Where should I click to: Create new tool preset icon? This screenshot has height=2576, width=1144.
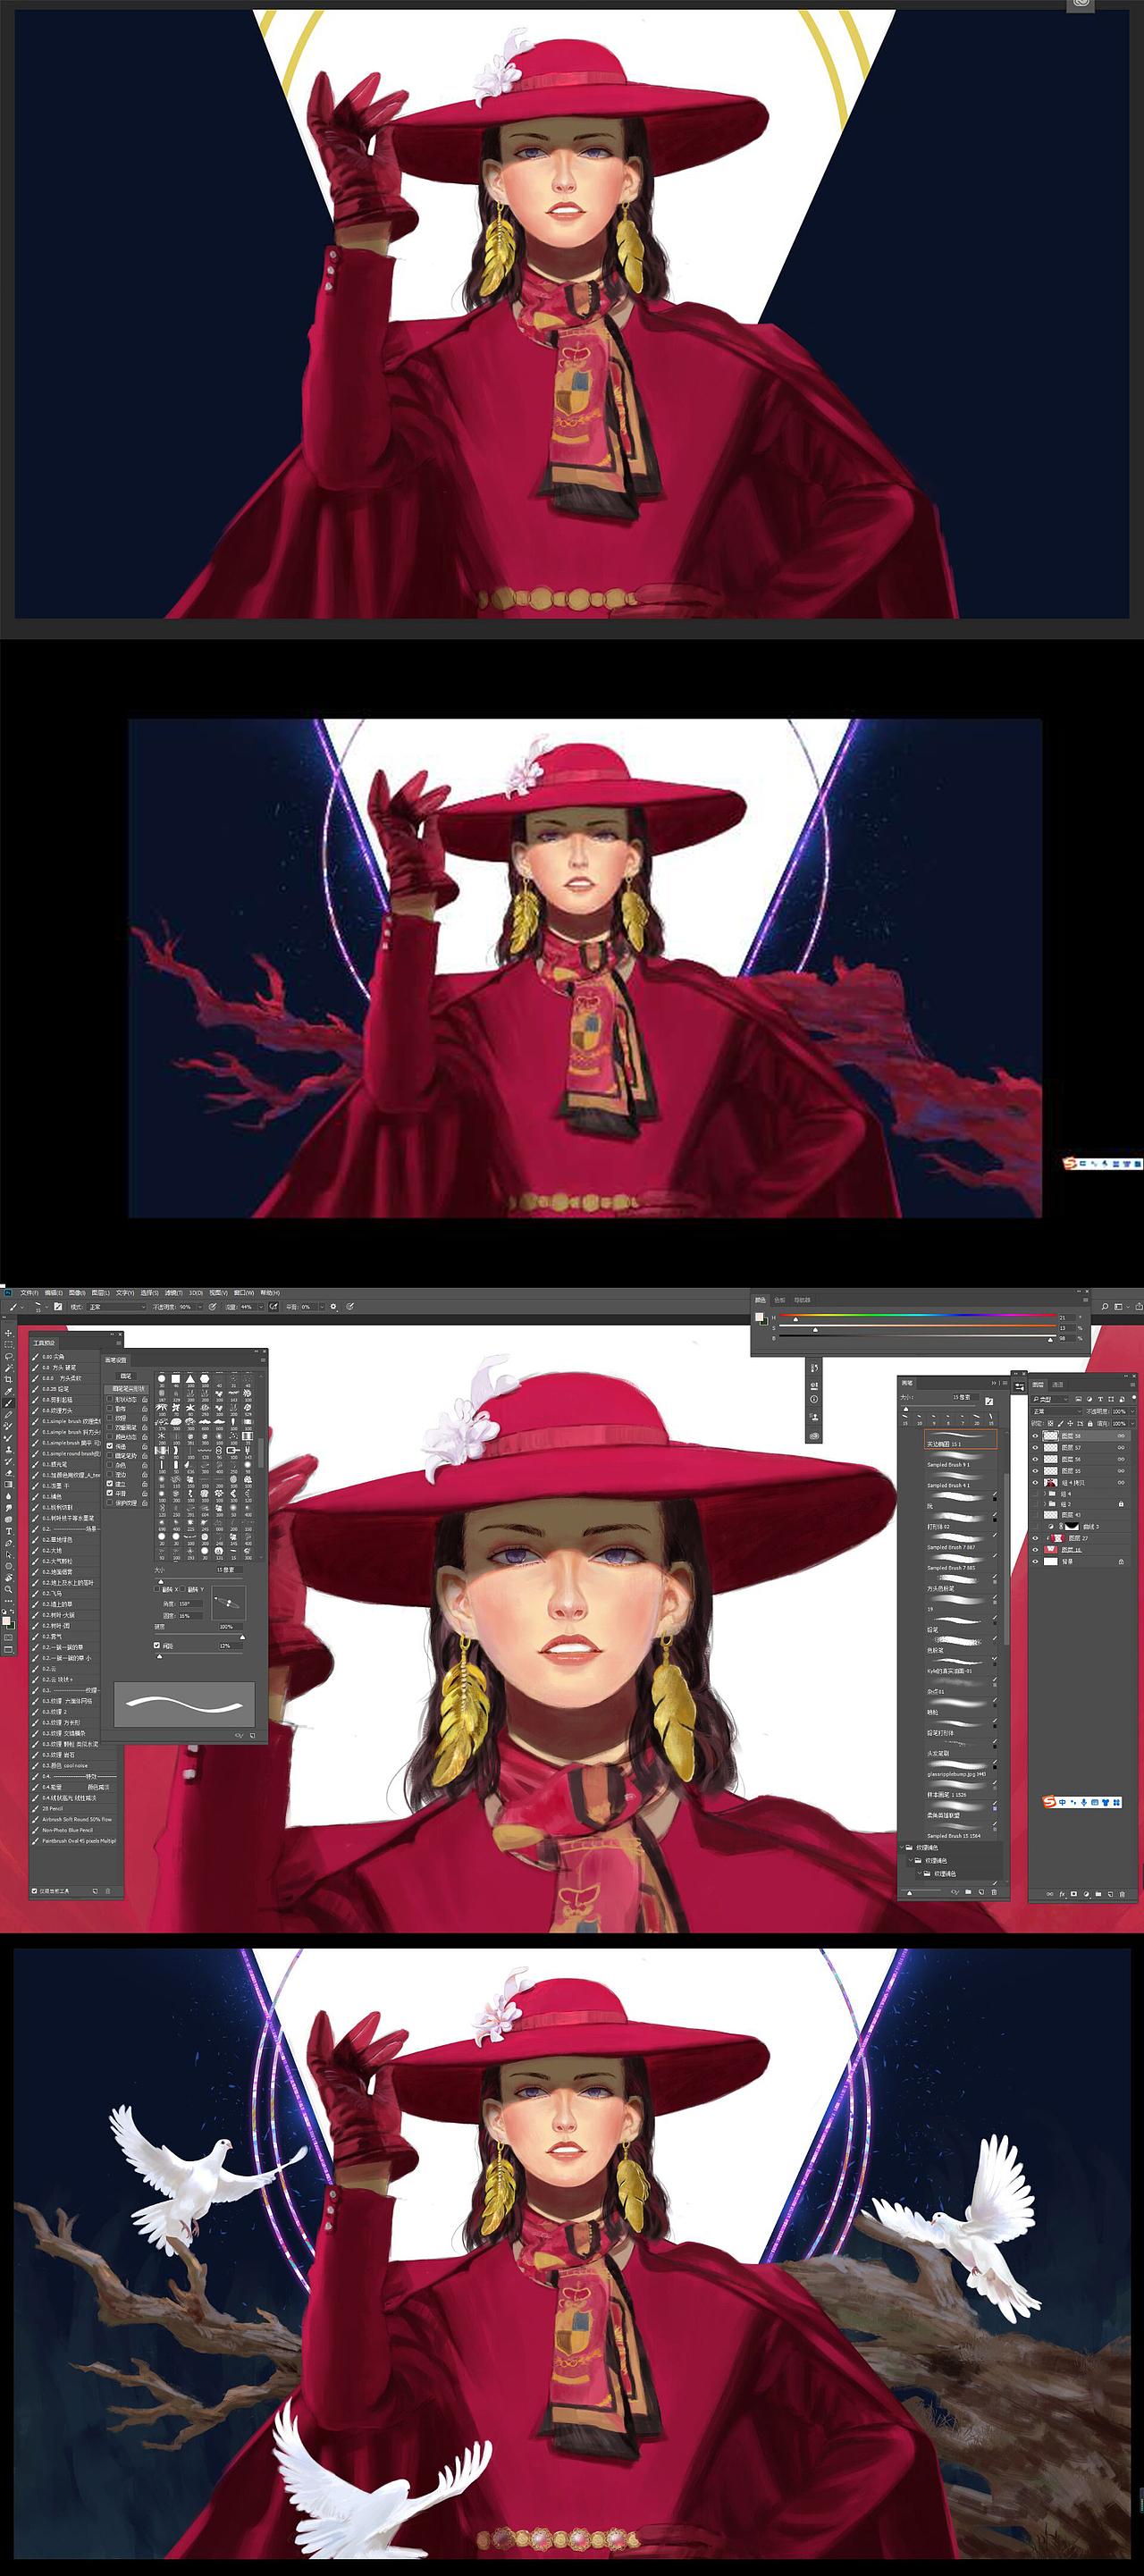[95, 1891]
